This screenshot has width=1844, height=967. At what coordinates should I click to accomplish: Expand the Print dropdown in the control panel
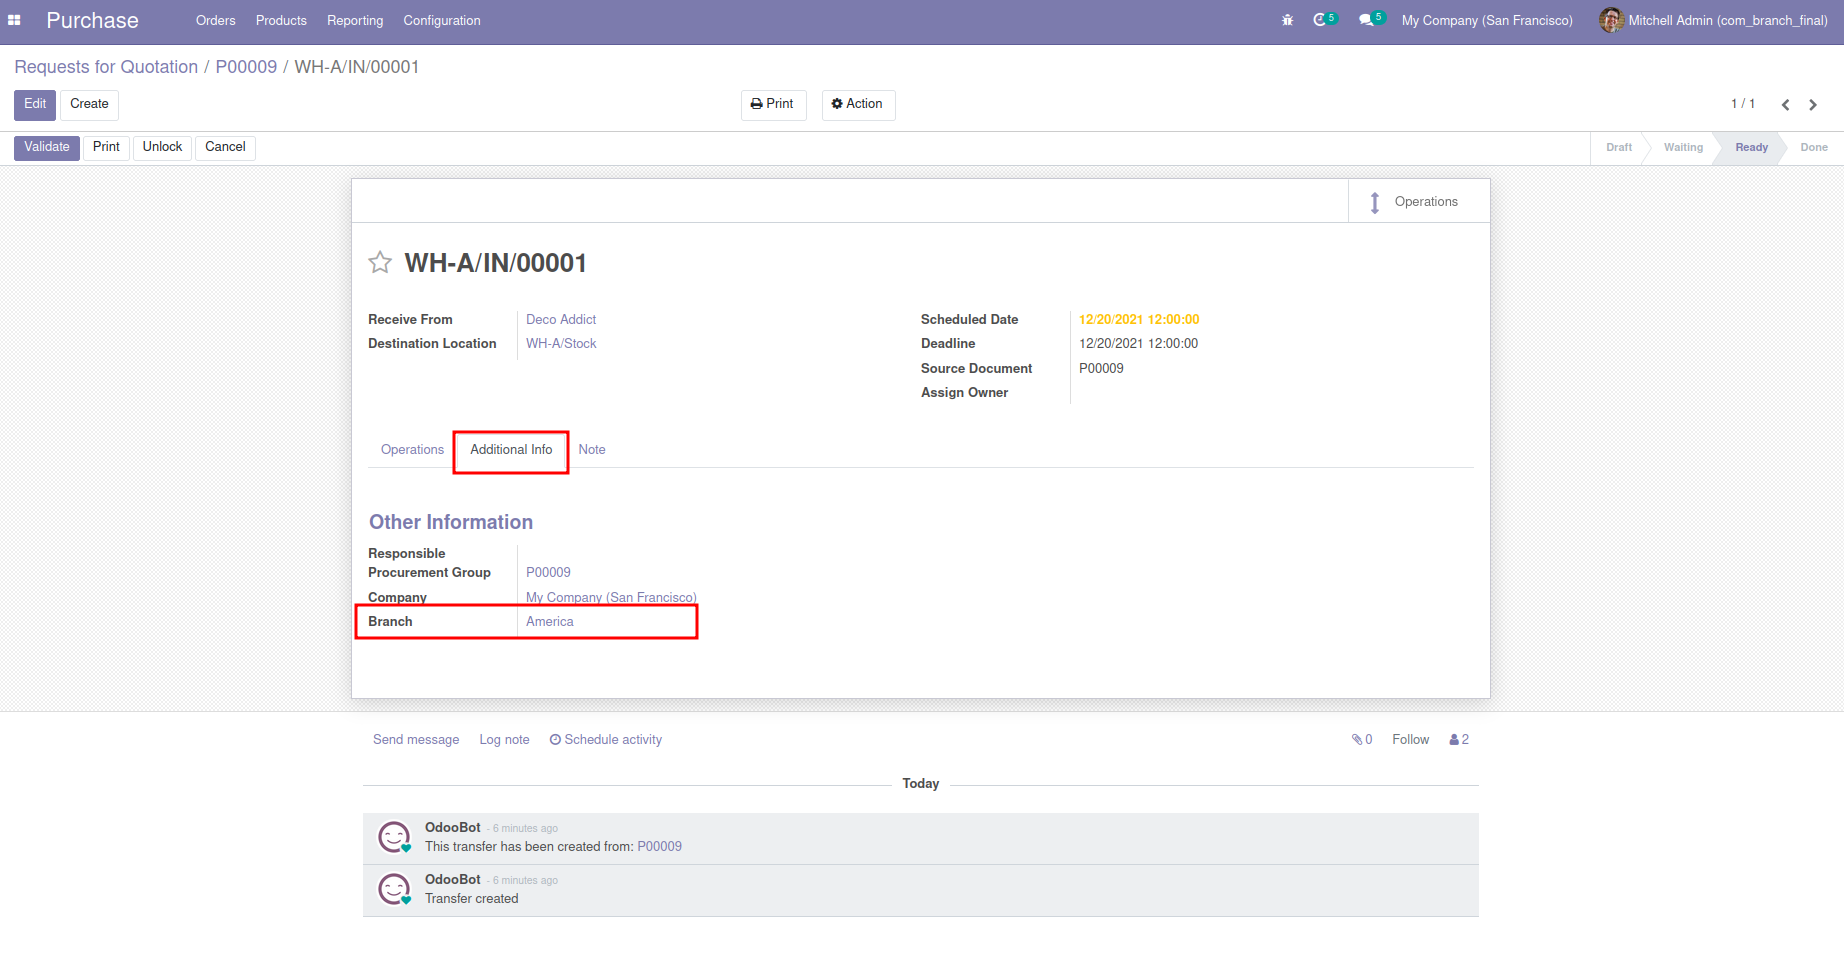[773, 104]
